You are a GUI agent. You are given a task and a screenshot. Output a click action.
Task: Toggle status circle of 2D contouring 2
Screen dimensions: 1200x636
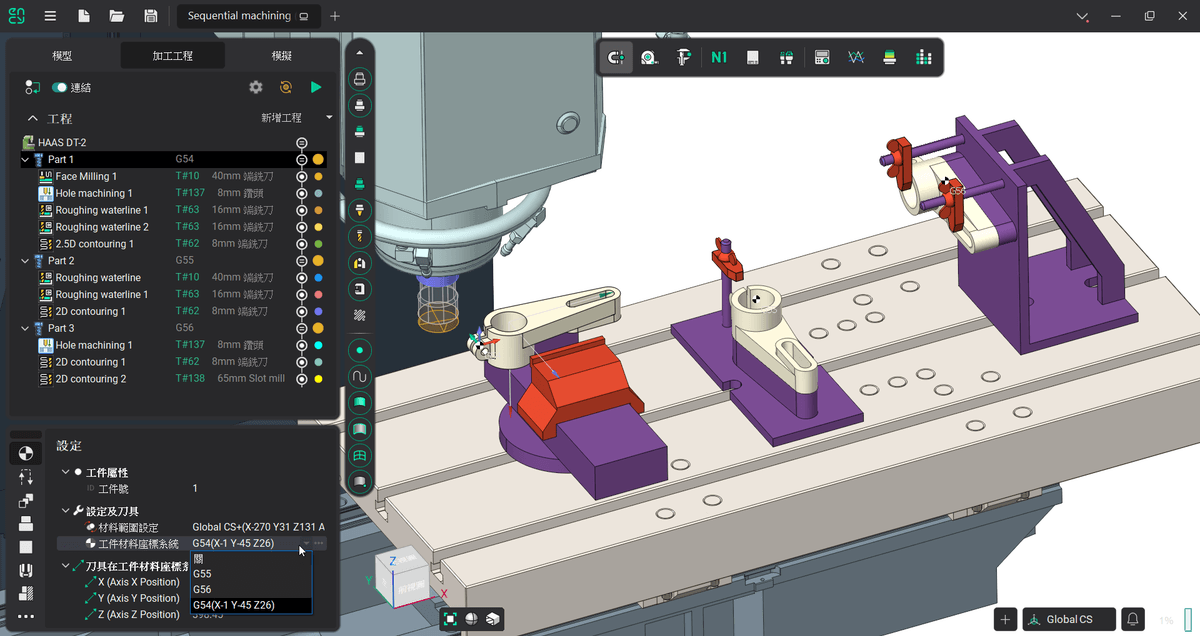tap(301, 379)
